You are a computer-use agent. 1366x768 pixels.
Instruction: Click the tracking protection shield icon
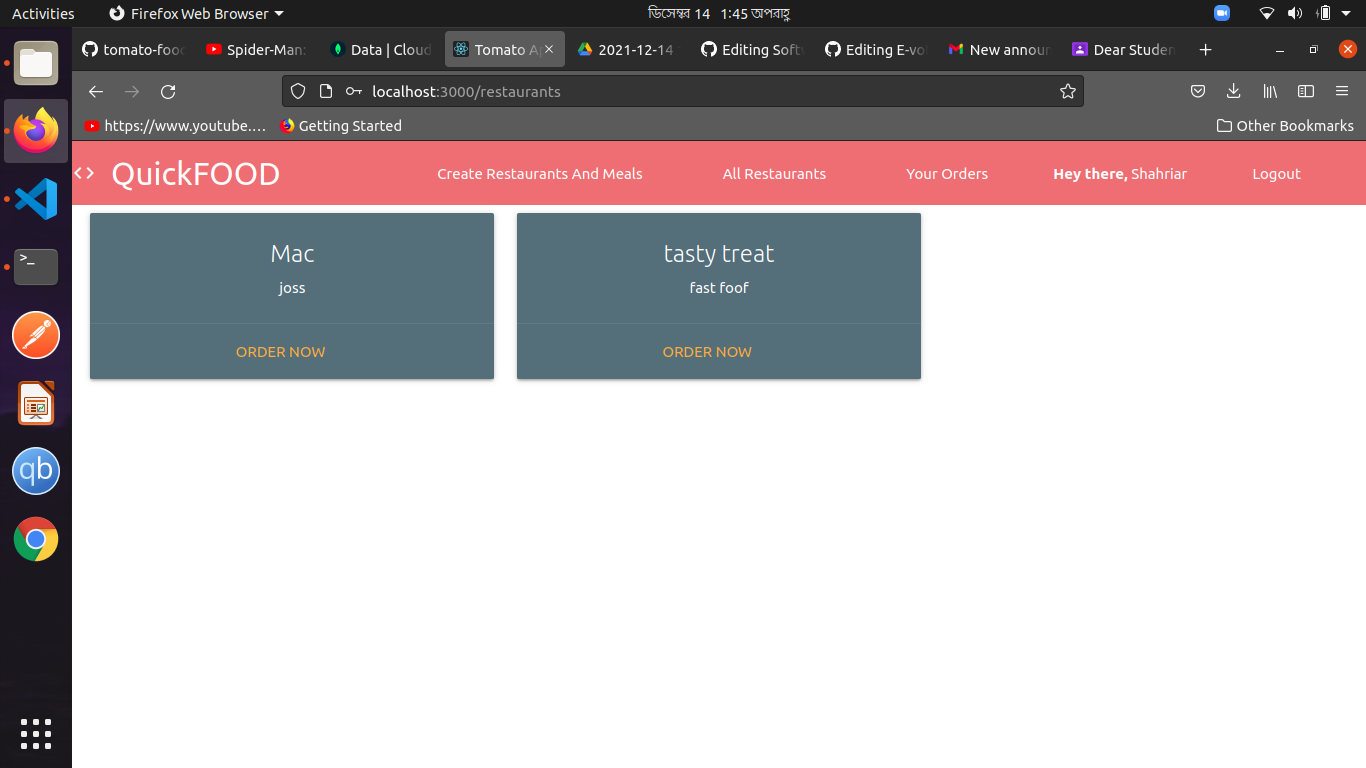[297, 91]
